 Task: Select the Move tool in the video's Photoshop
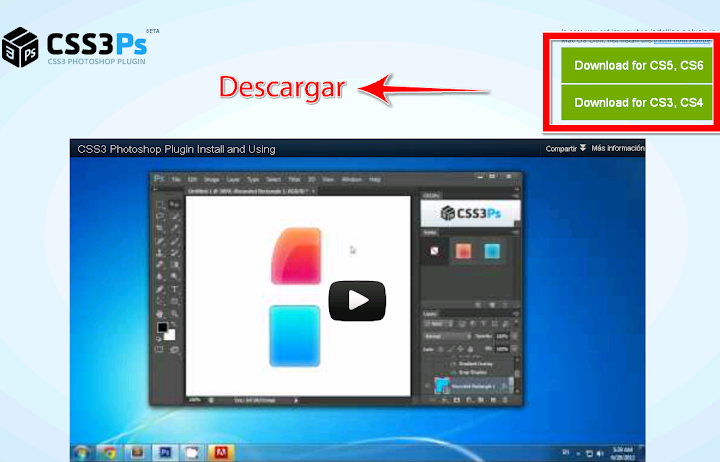pyautogui.click(x=174, y=204)
